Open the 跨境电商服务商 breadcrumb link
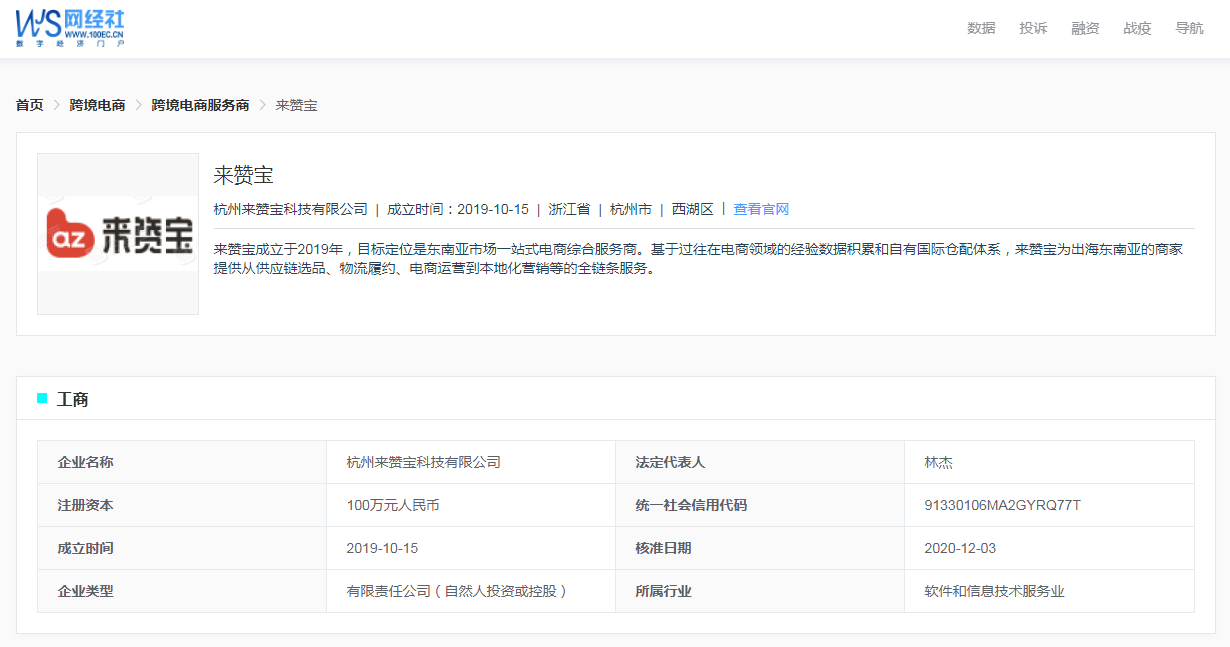 pyautogui.click(x=200, y=105)
